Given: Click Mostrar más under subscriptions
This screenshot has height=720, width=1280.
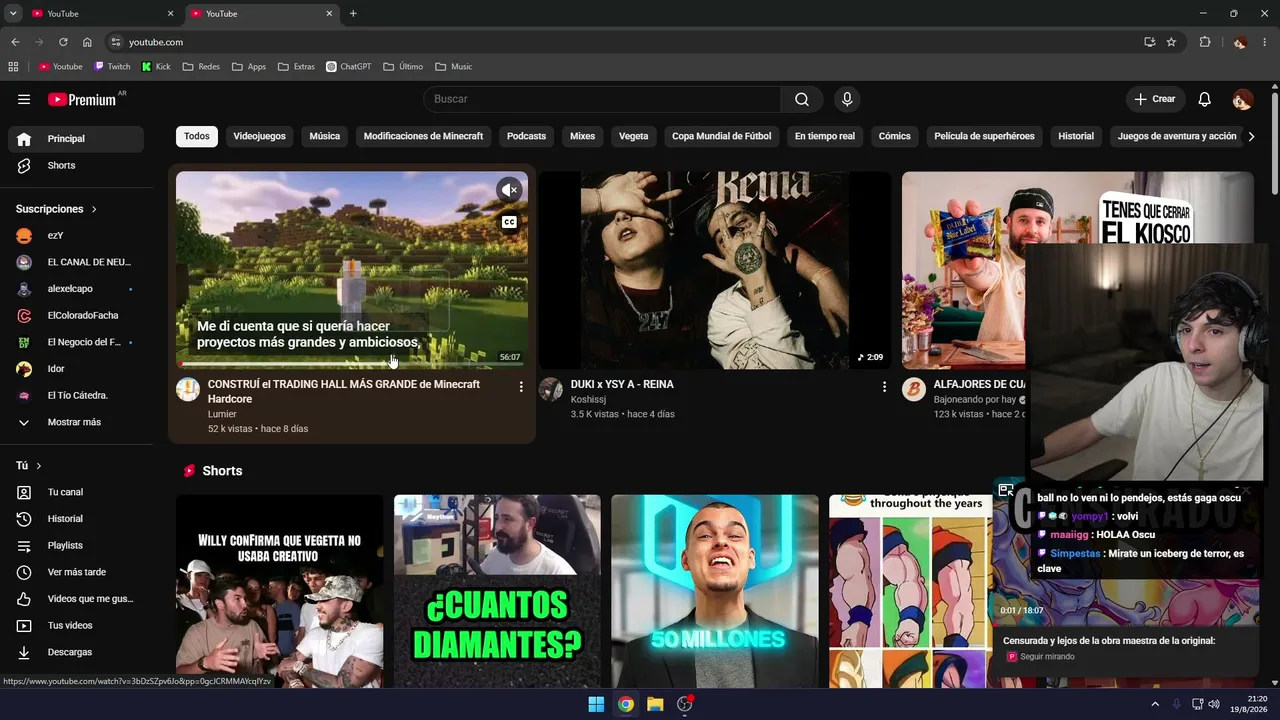Looking at the screenshot, I should (x=76, y=422).
